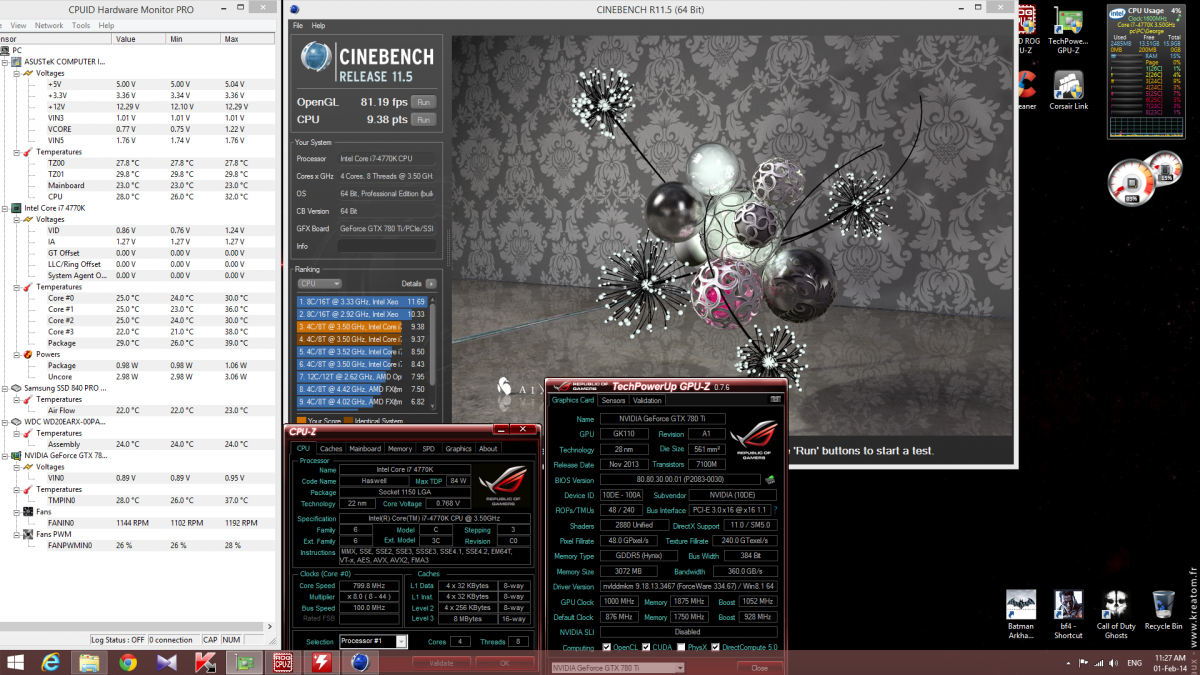Click the Cinebench logo sphere
This screenshot has height=675, width=1200.
point(316,58)
